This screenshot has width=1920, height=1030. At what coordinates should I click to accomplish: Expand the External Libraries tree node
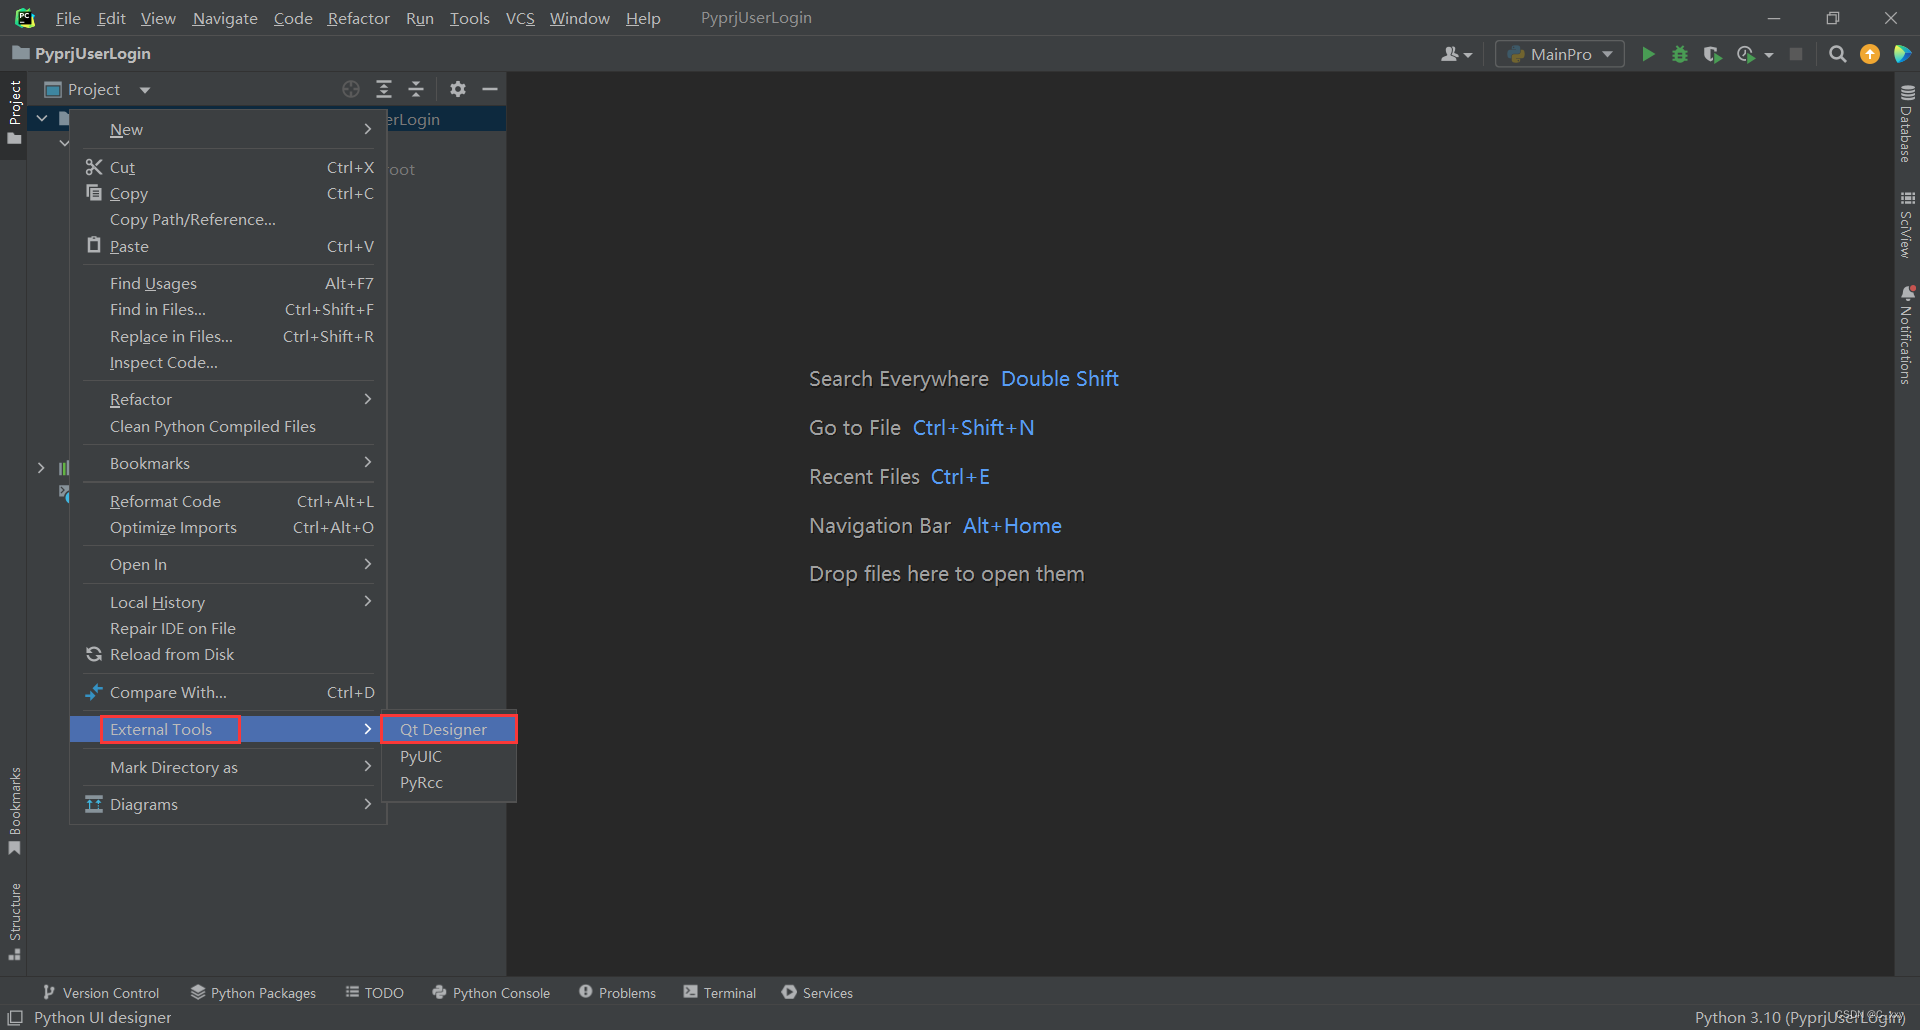[41, 467]
